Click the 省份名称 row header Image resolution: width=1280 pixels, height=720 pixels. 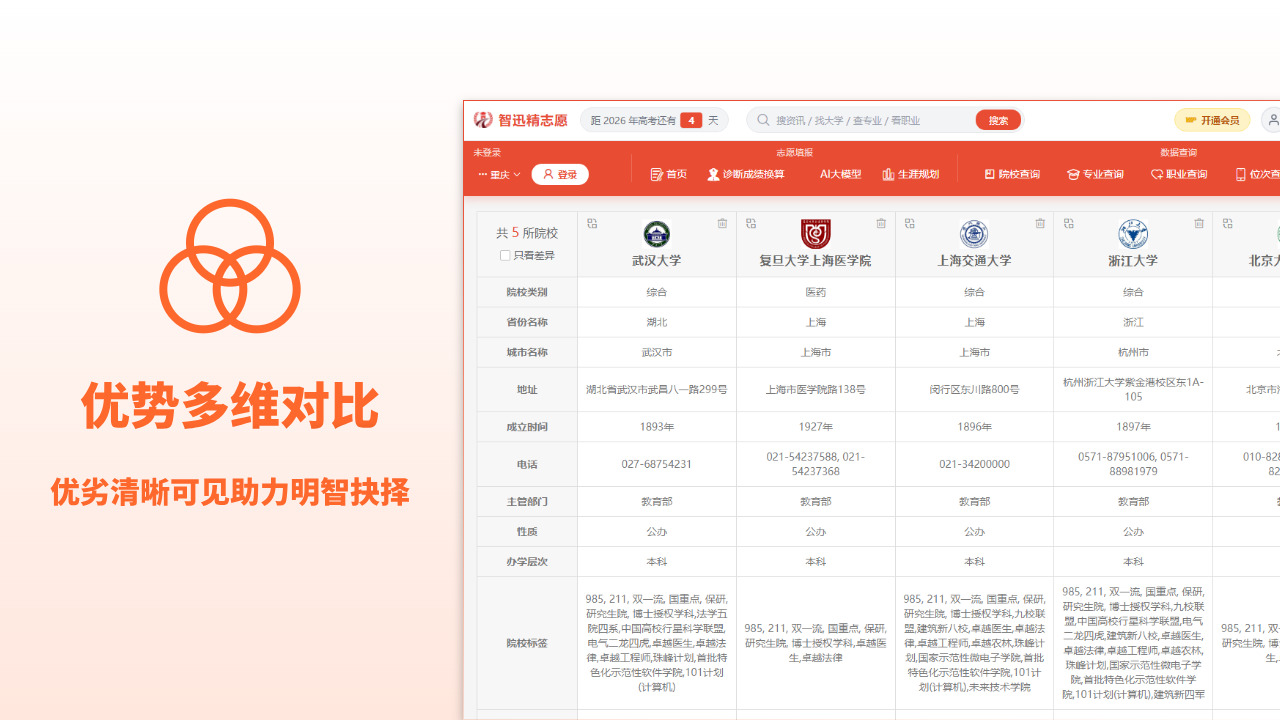527,322
